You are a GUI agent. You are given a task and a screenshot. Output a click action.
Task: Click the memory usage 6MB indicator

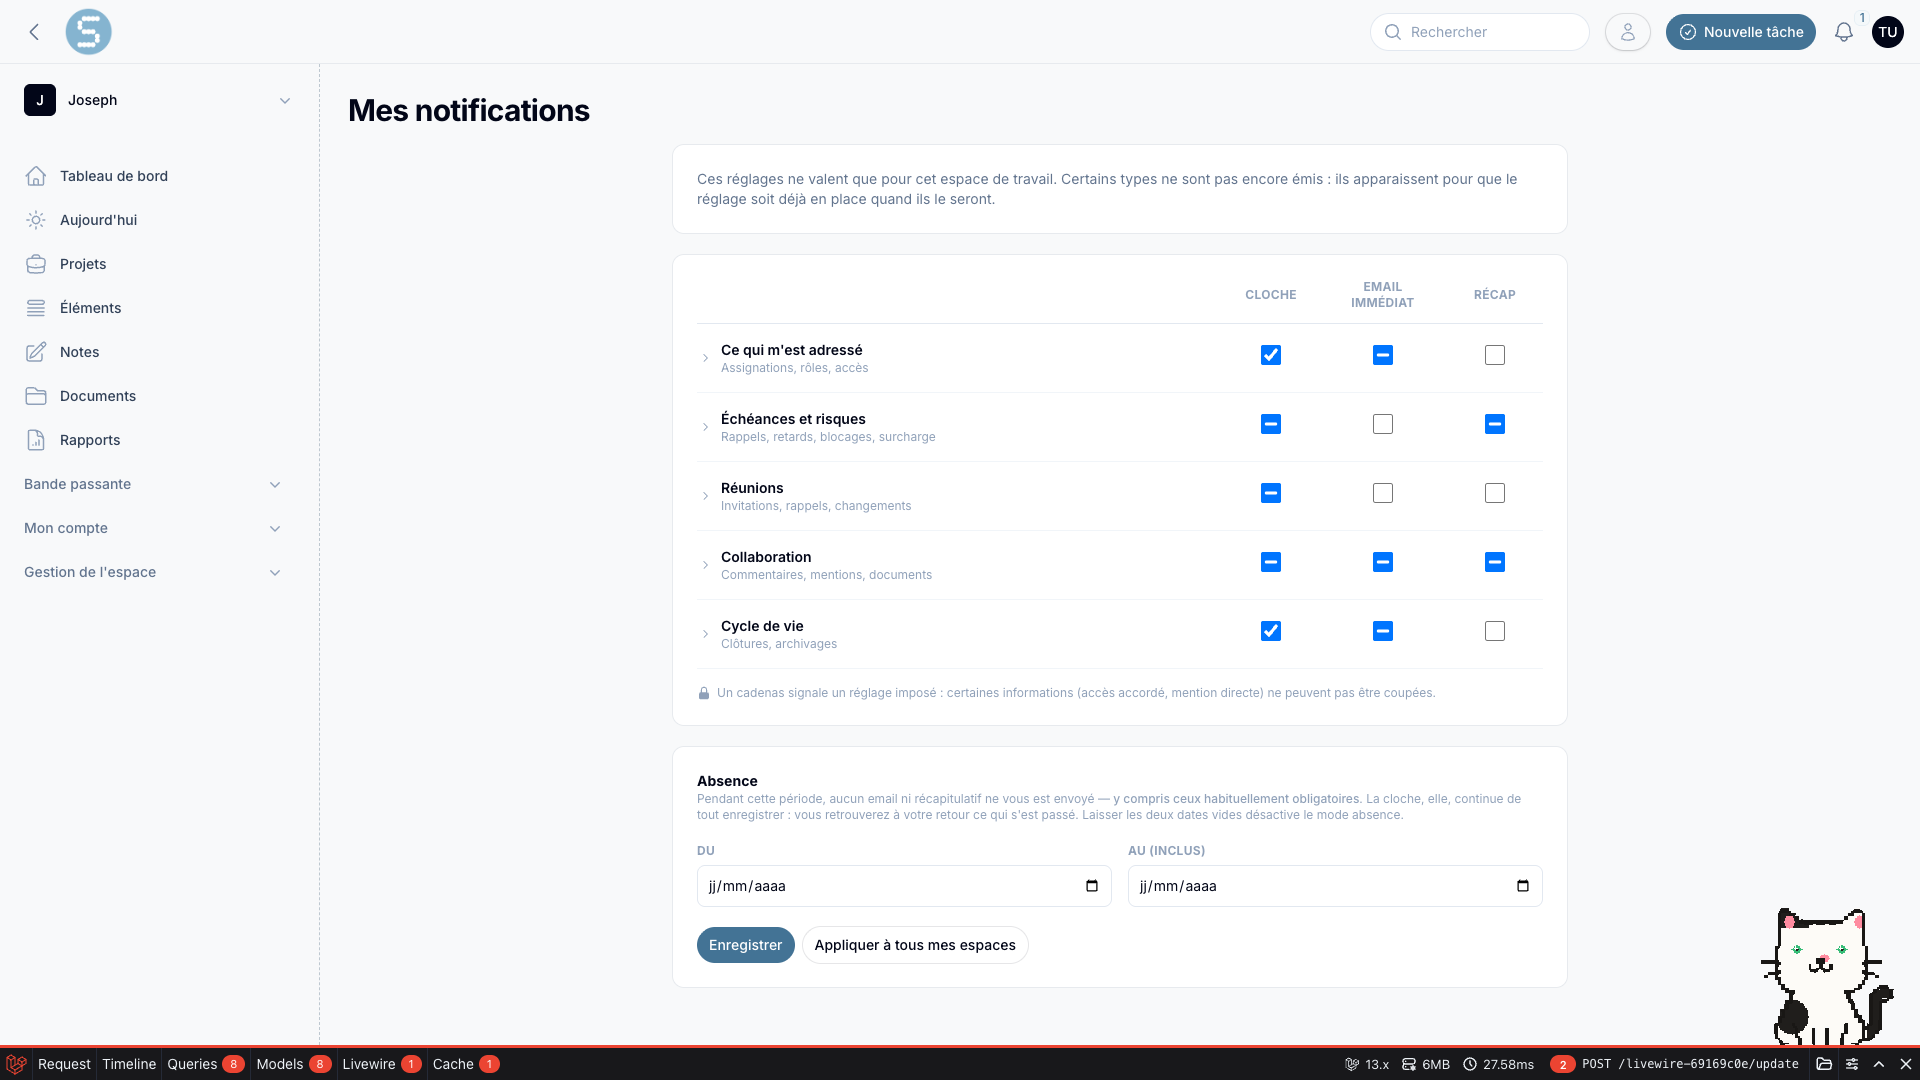tap(1426, 1064)
